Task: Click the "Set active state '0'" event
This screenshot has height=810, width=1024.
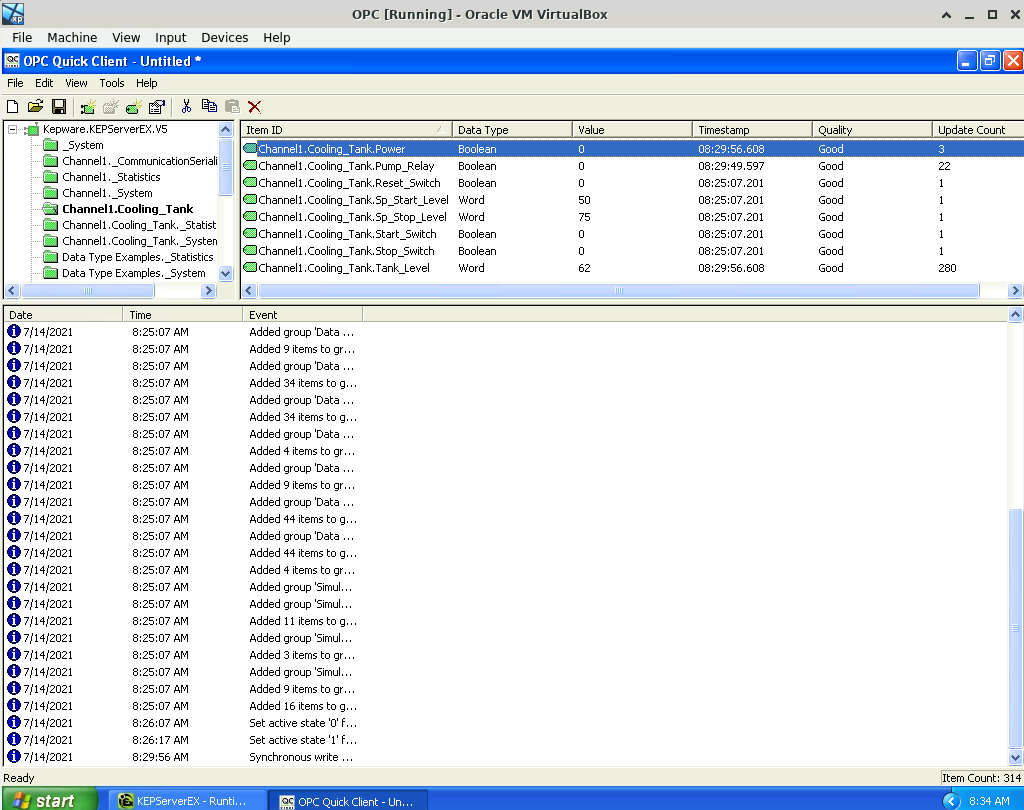Action: (303, 723)
